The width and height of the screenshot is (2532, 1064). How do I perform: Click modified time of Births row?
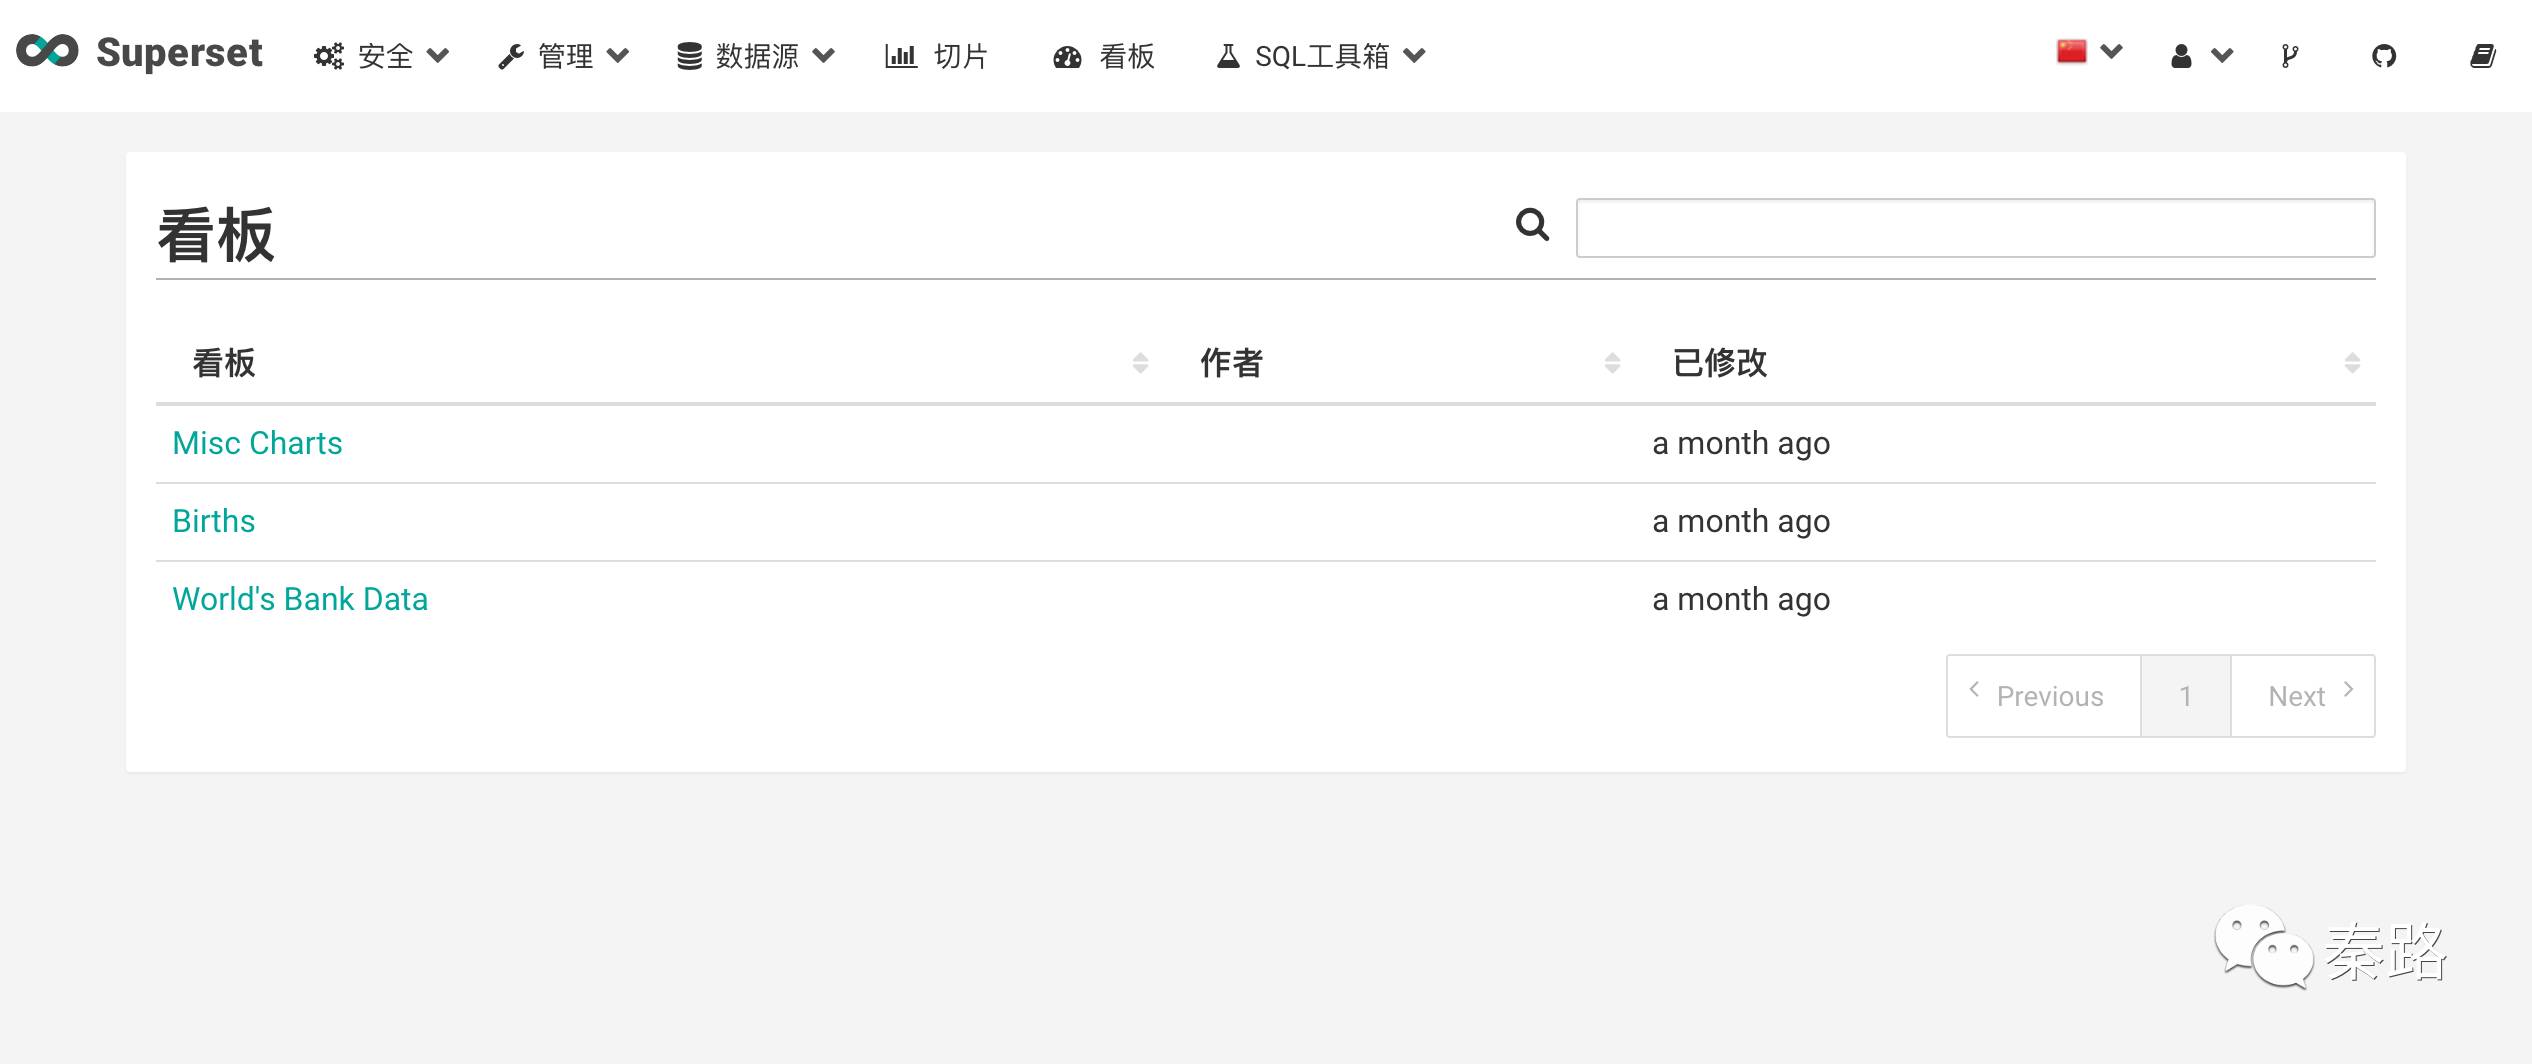(1741, 521)
